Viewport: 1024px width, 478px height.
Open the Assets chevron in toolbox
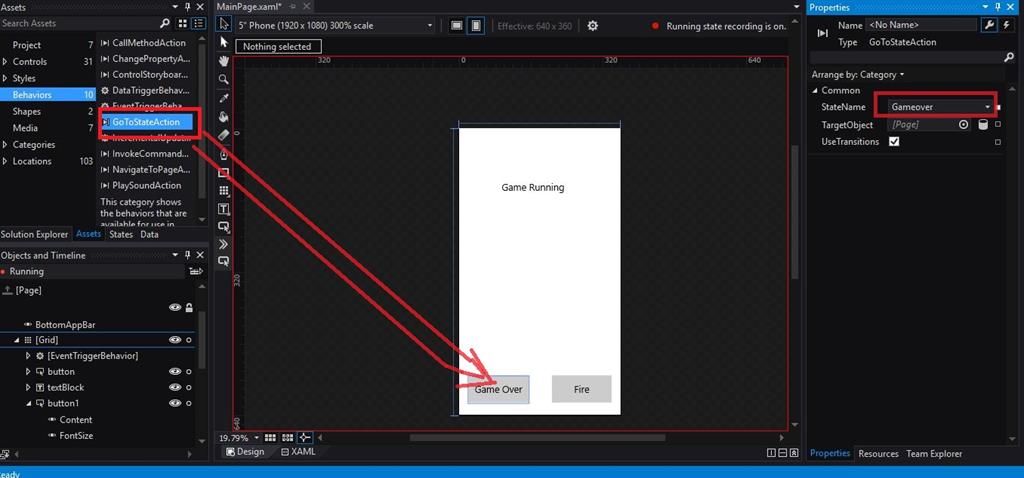pyautogui.click(x=224, y=244)
